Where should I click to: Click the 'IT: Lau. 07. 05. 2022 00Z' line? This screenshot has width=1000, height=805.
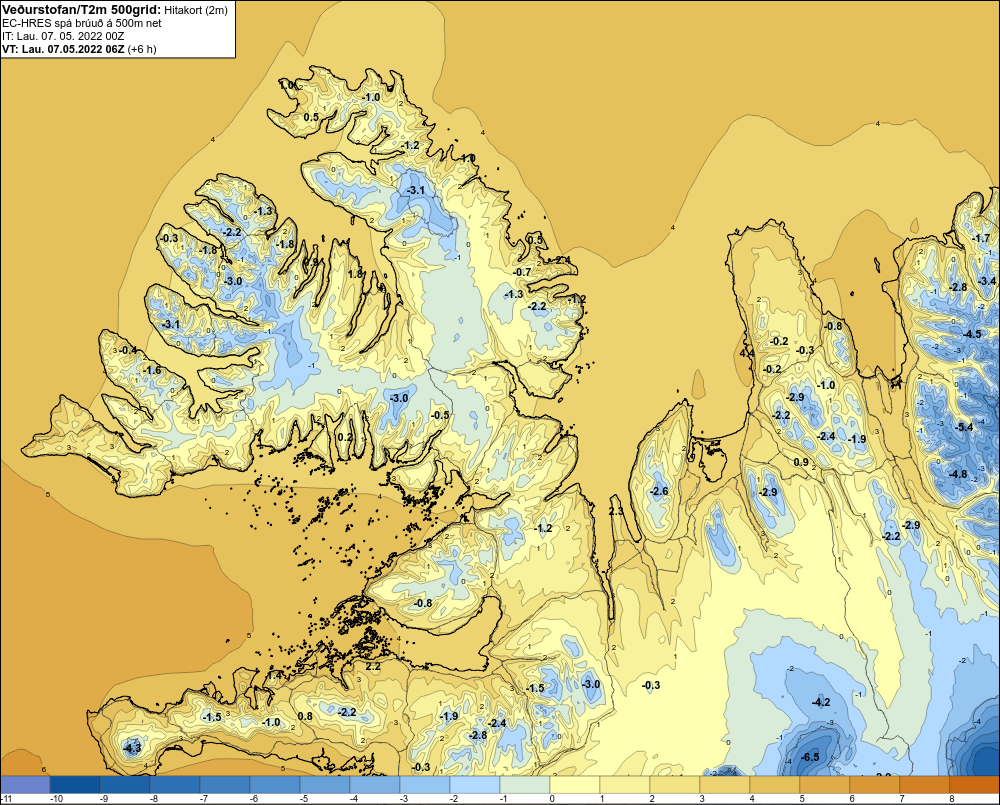click(x=63, y=36)
